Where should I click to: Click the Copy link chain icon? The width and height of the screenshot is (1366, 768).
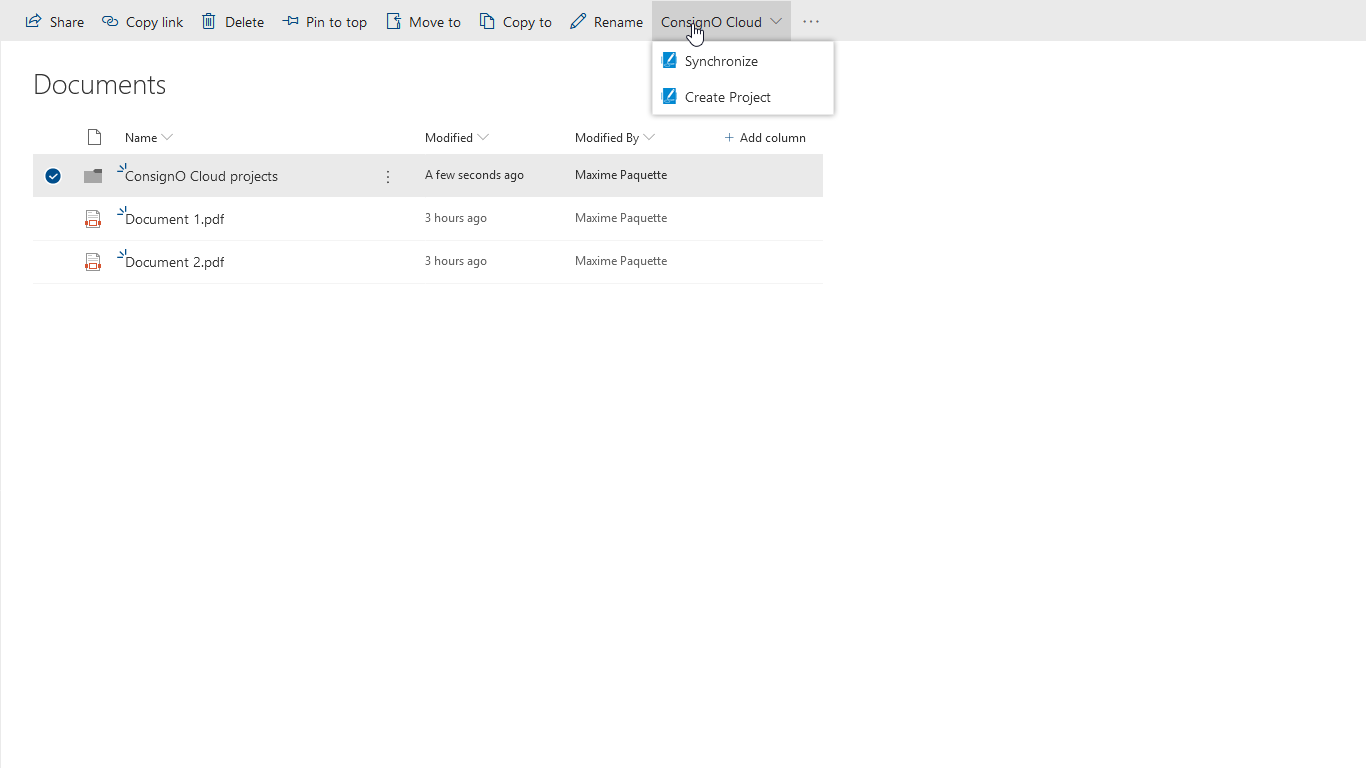110,21
